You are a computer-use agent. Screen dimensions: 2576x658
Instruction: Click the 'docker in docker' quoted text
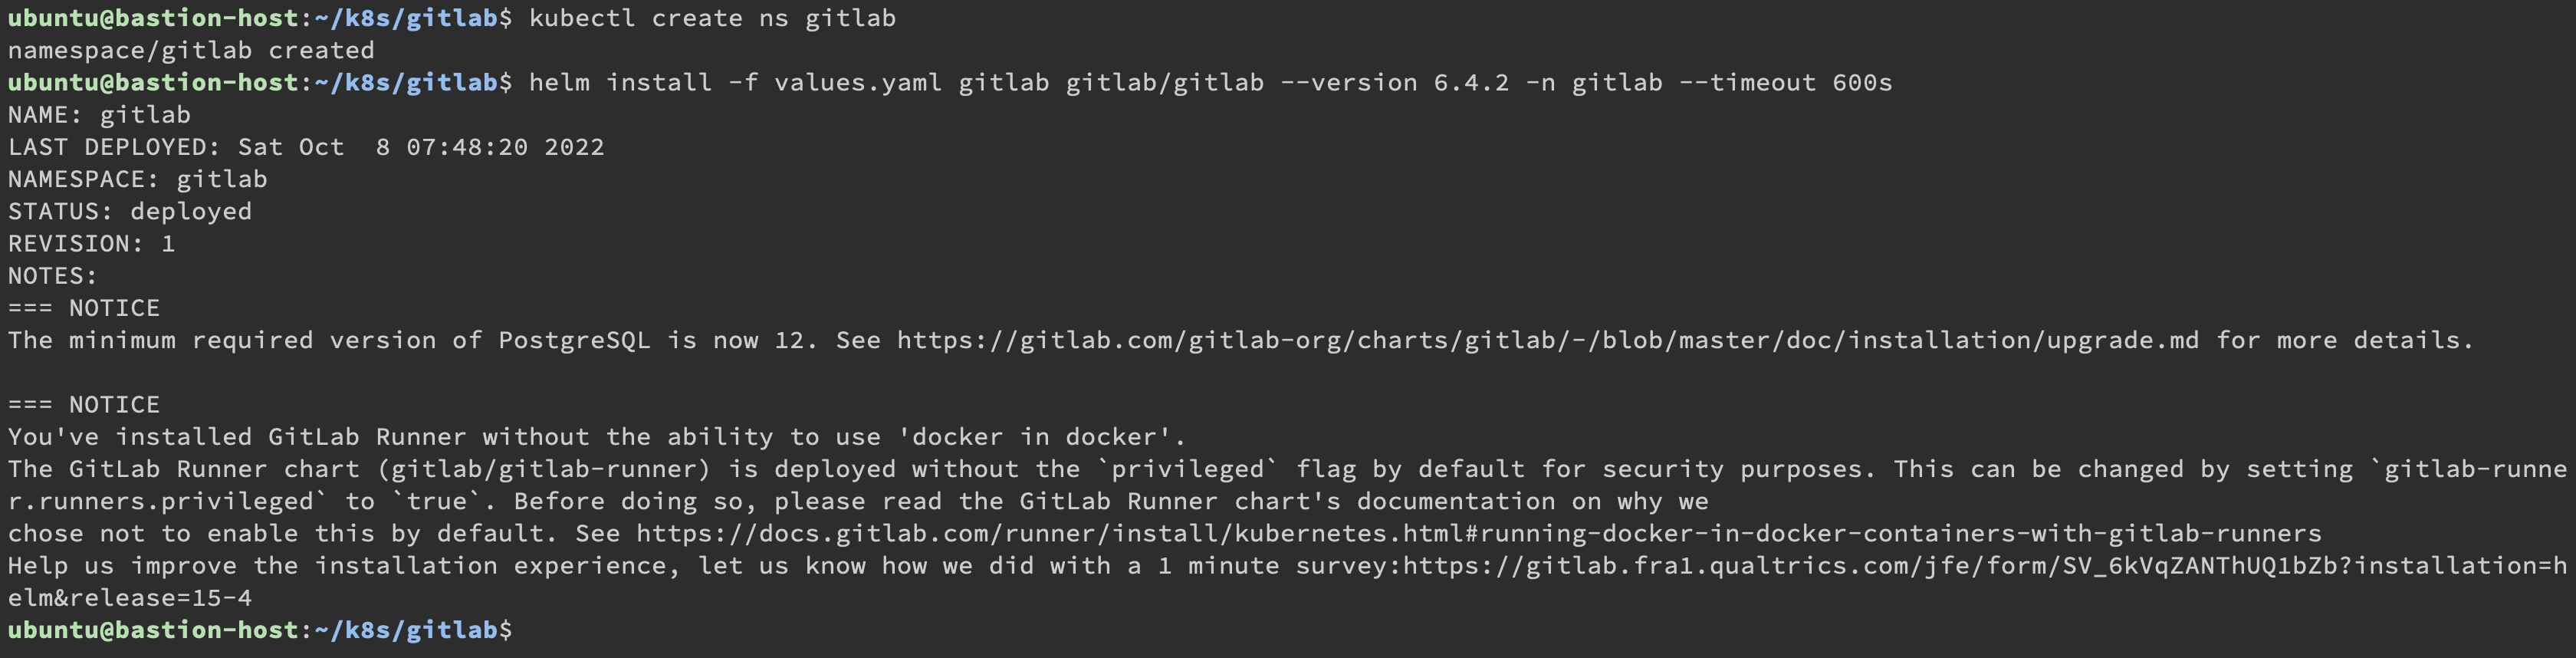point(1040,437)
